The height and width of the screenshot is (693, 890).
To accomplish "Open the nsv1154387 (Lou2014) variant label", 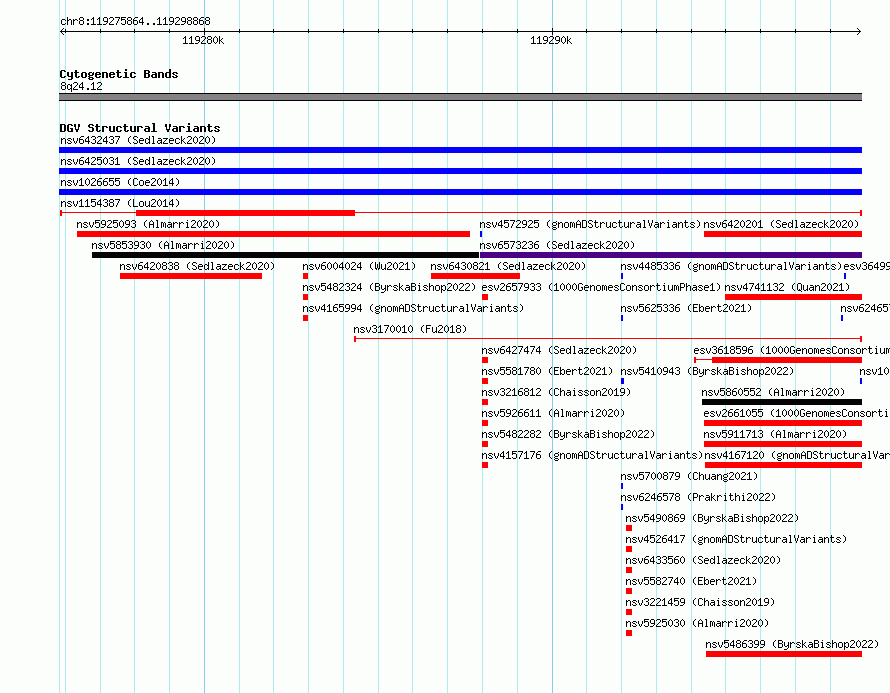I will [120, 203].
